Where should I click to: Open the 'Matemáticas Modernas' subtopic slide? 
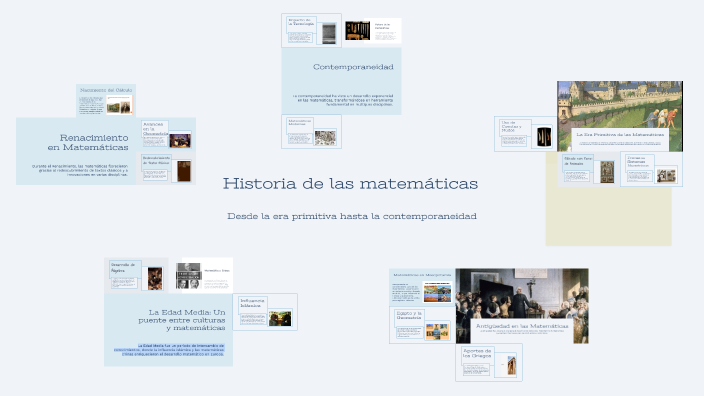311,132
